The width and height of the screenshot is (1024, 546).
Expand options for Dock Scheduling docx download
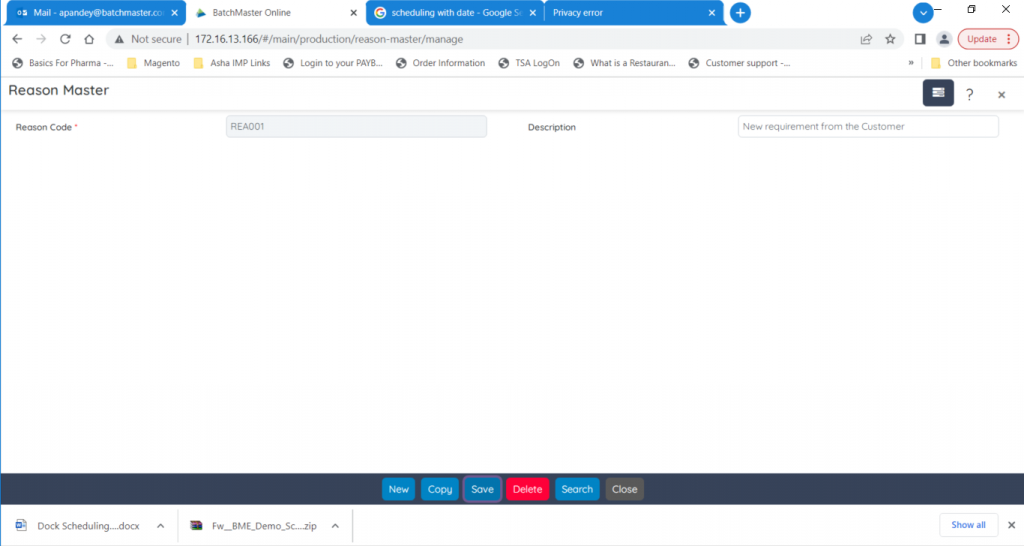[160, 526]
